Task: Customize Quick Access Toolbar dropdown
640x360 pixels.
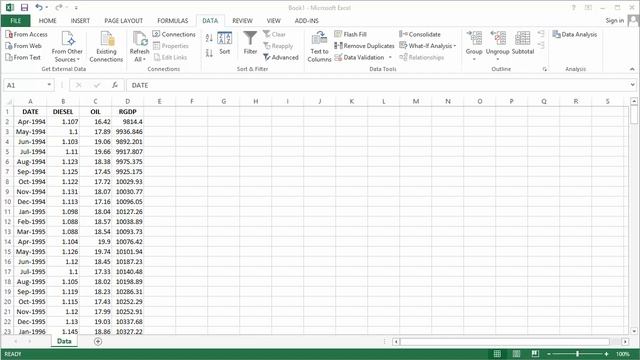Action: [x=76, y=8]
